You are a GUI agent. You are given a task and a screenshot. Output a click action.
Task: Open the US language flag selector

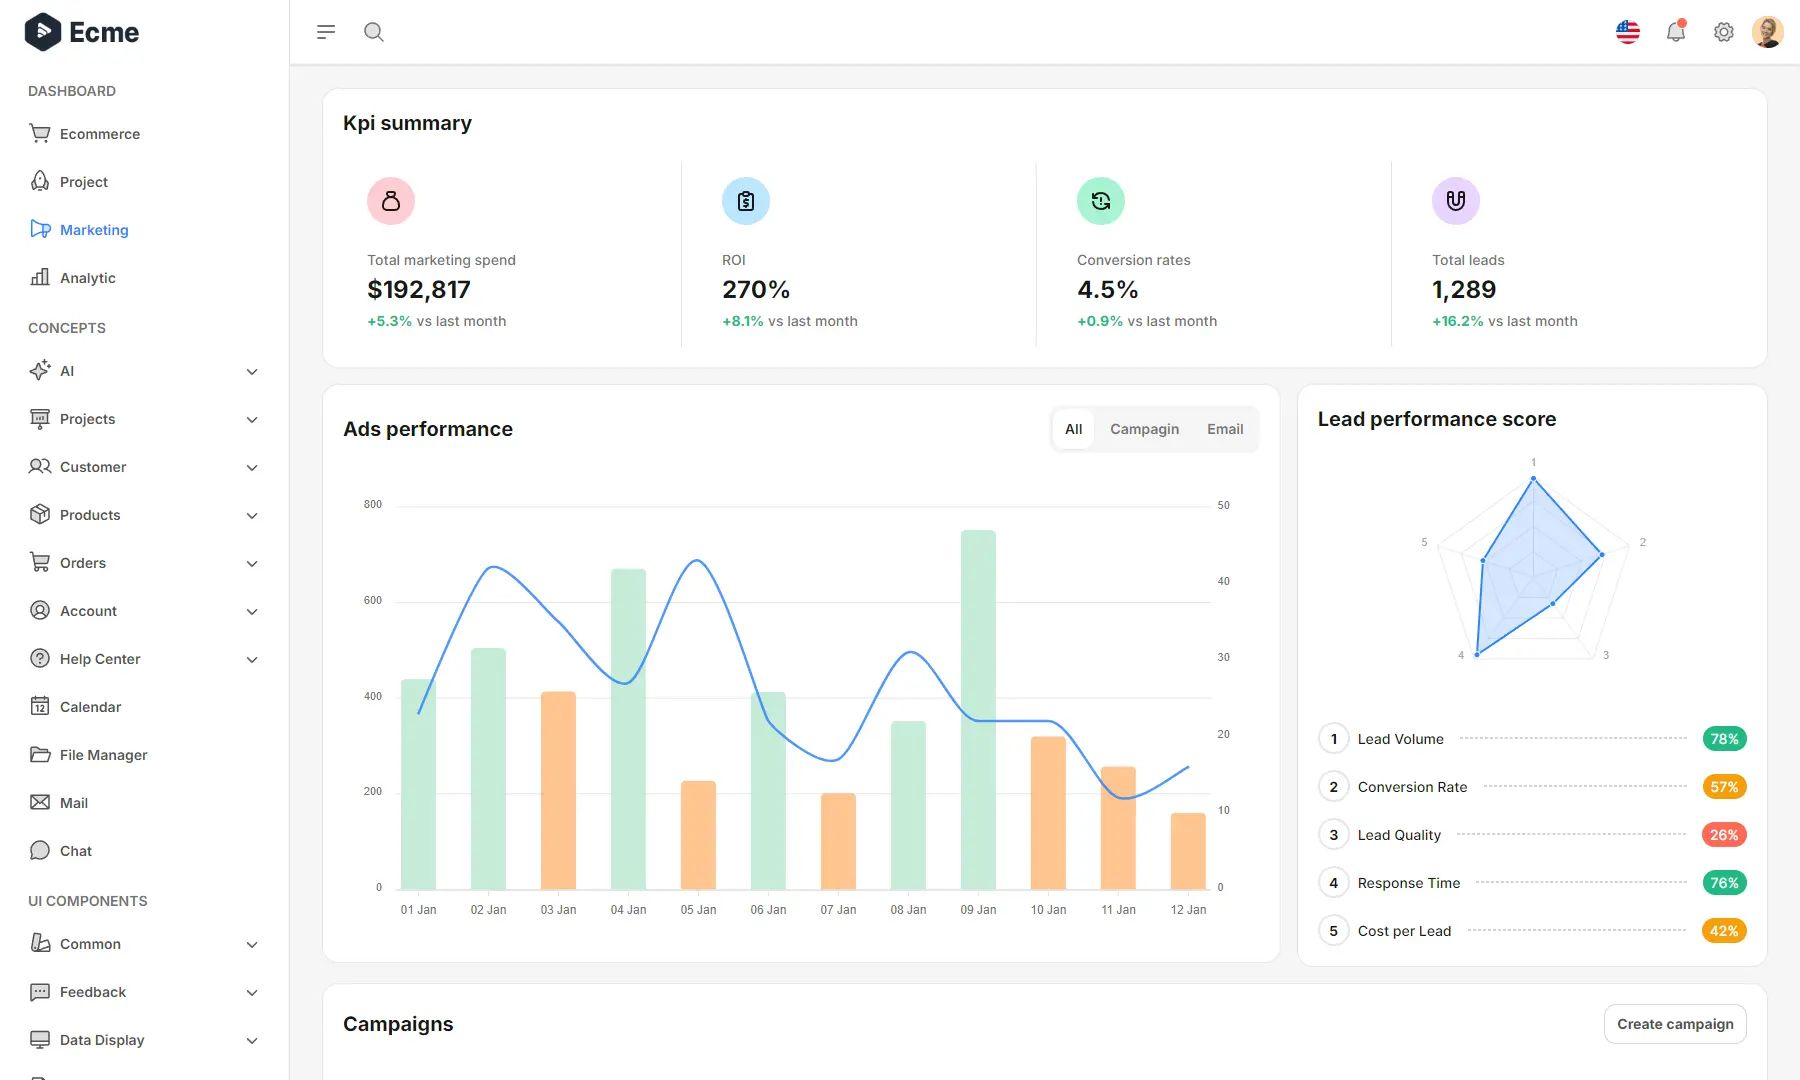[x=1628, y=31]
